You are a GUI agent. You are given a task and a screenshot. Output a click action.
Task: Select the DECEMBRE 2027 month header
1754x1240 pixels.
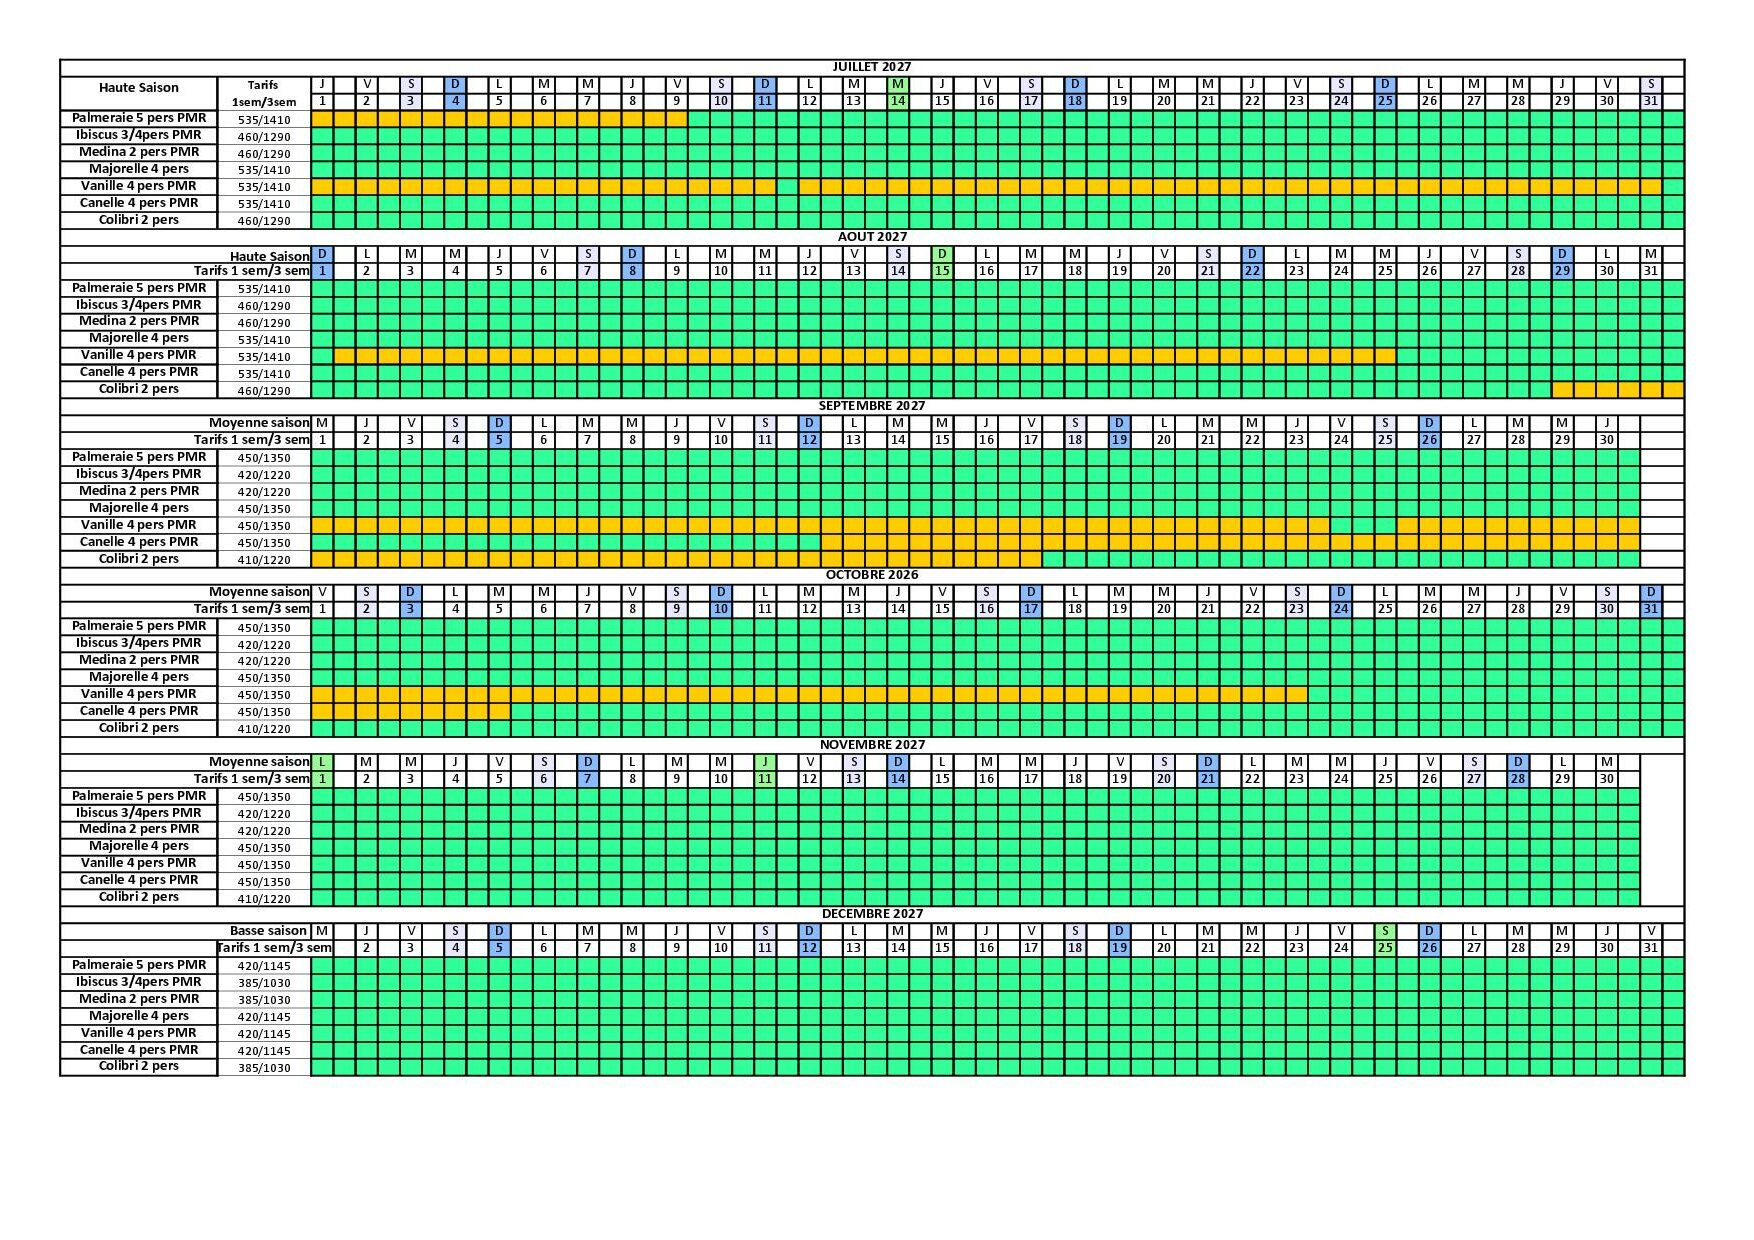(870, 913)
